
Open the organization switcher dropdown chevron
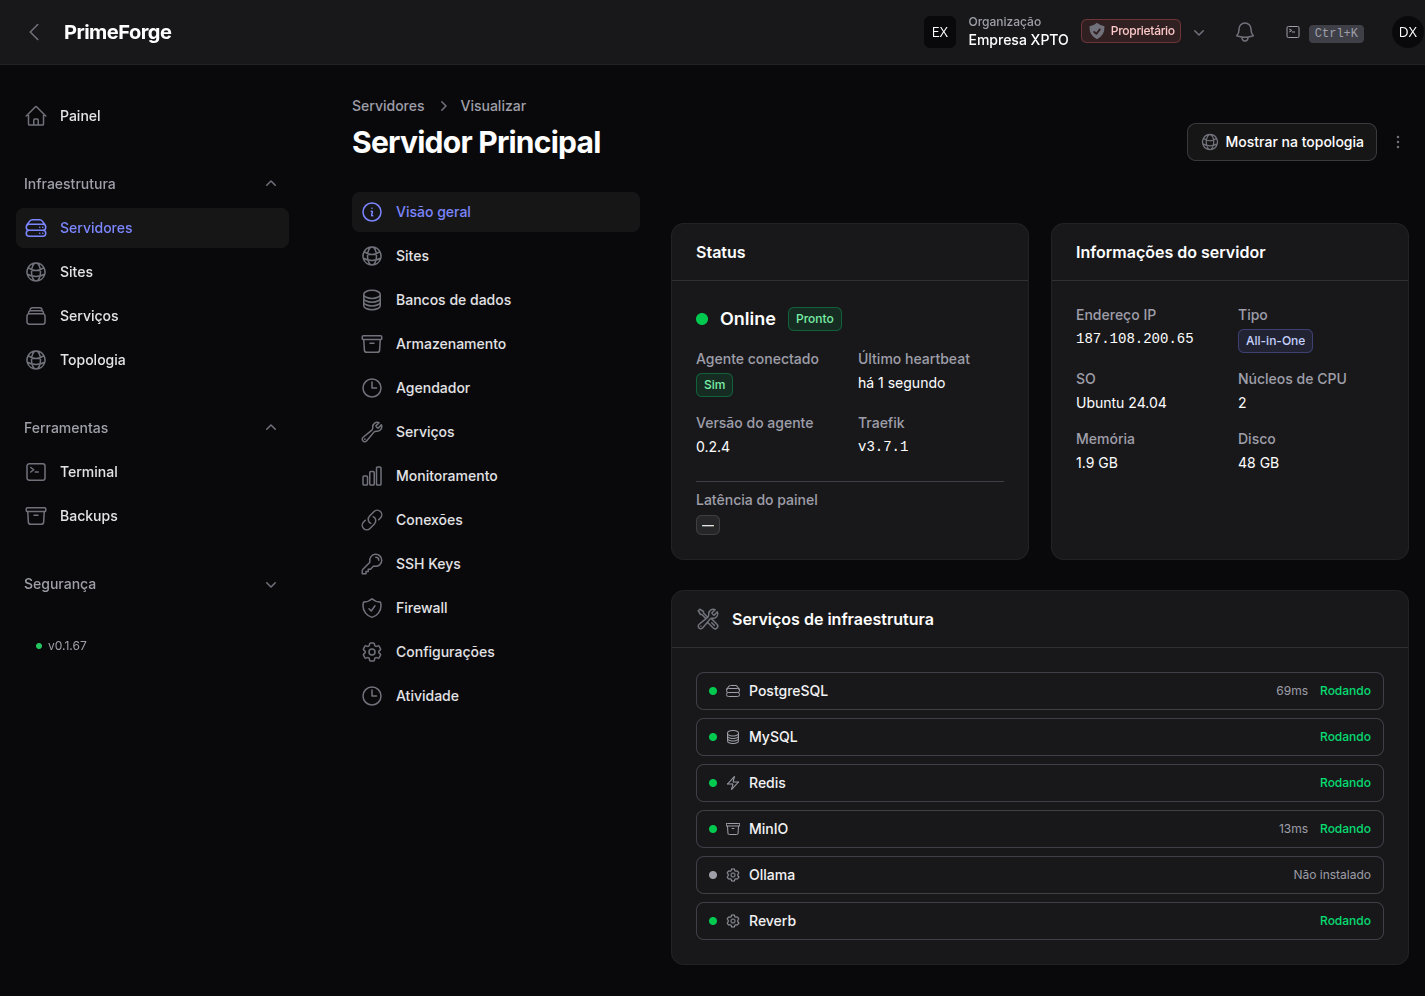point(1199,32)
